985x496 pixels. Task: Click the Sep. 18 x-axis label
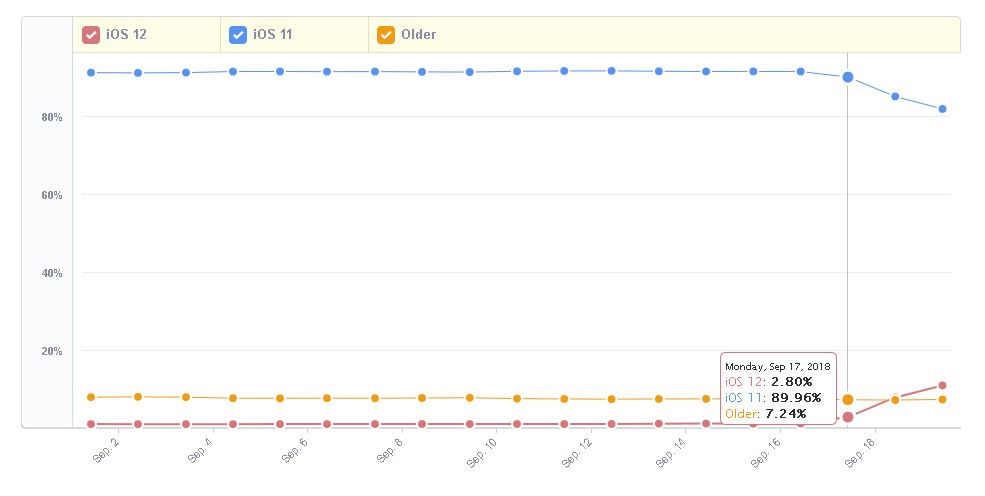[x=861, y=450]
